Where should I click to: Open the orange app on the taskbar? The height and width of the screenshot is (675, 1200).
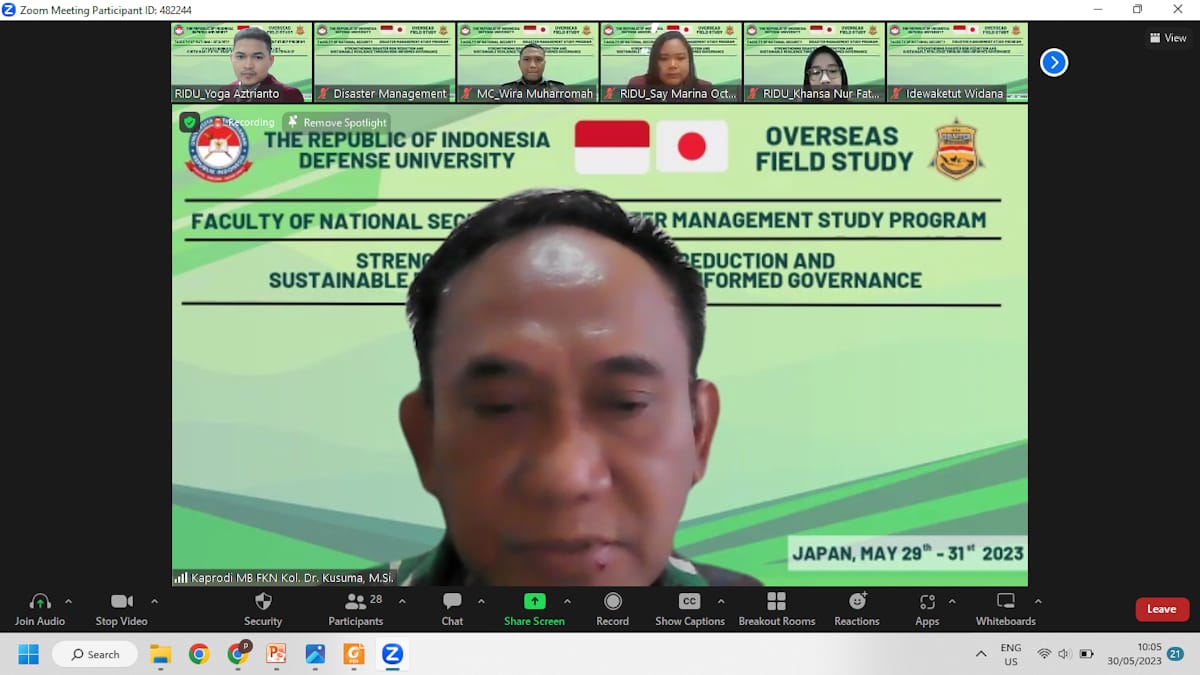tap(354, 654)
